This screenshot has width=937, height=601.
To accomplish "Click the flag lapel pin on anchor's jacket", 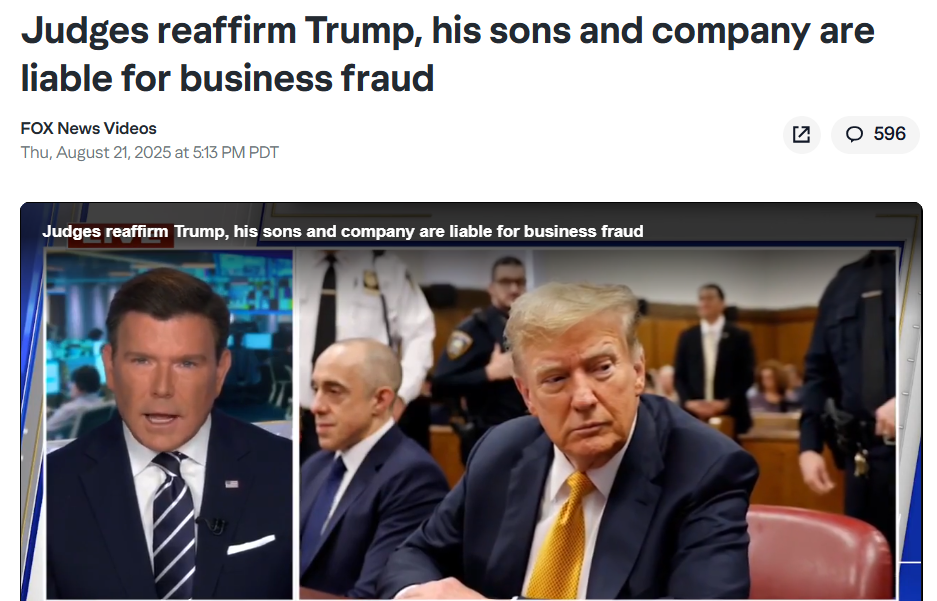I will [232, 484].
